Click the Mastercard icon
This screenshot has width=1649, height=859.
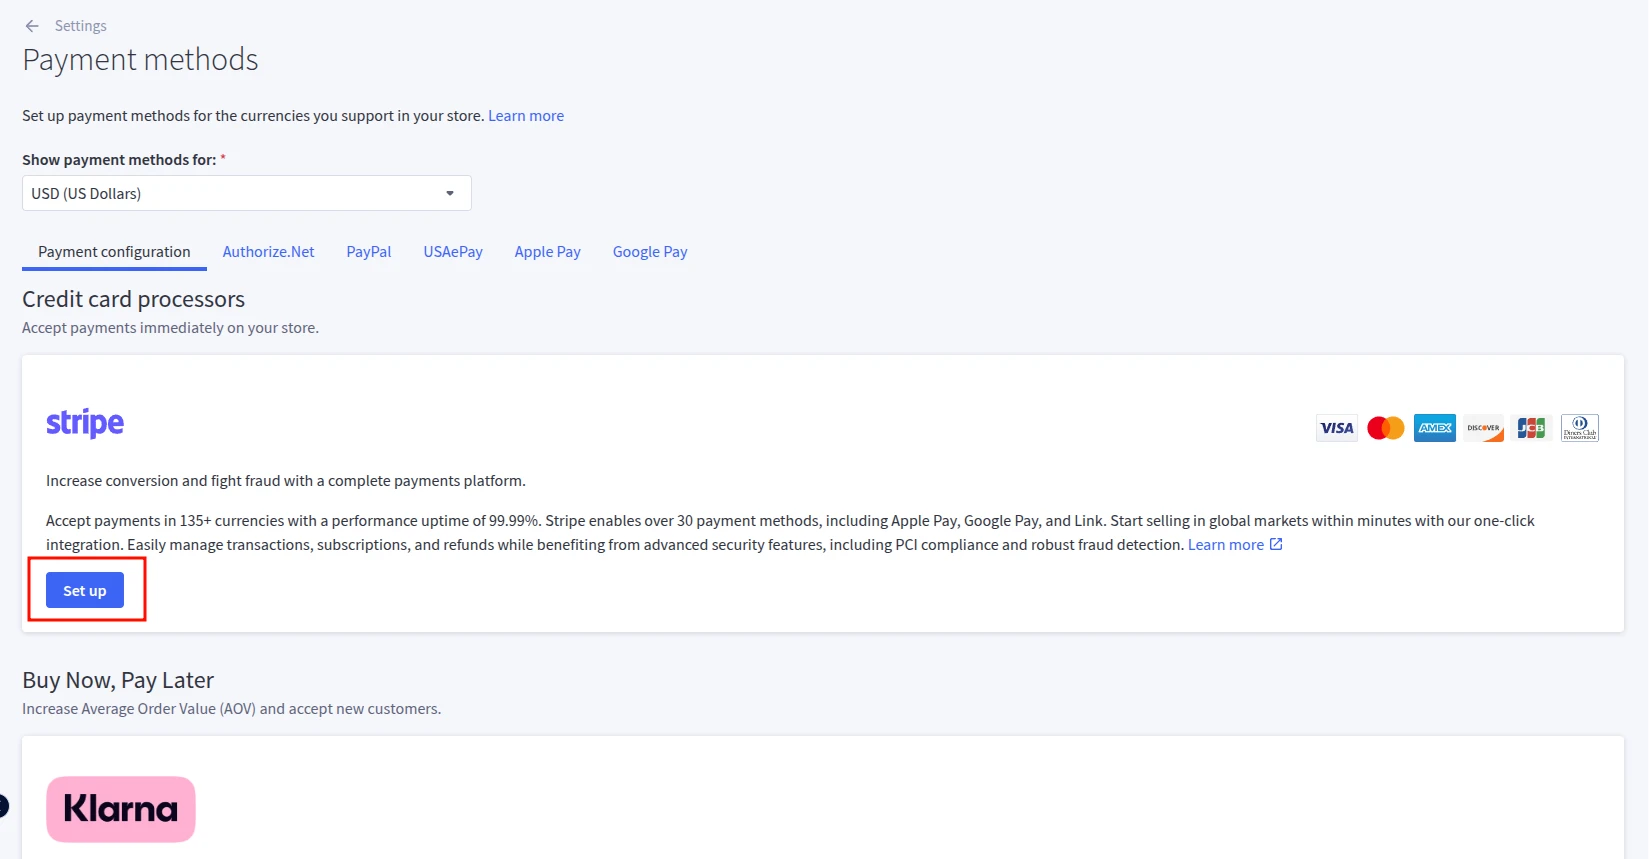coord(1386,428)
